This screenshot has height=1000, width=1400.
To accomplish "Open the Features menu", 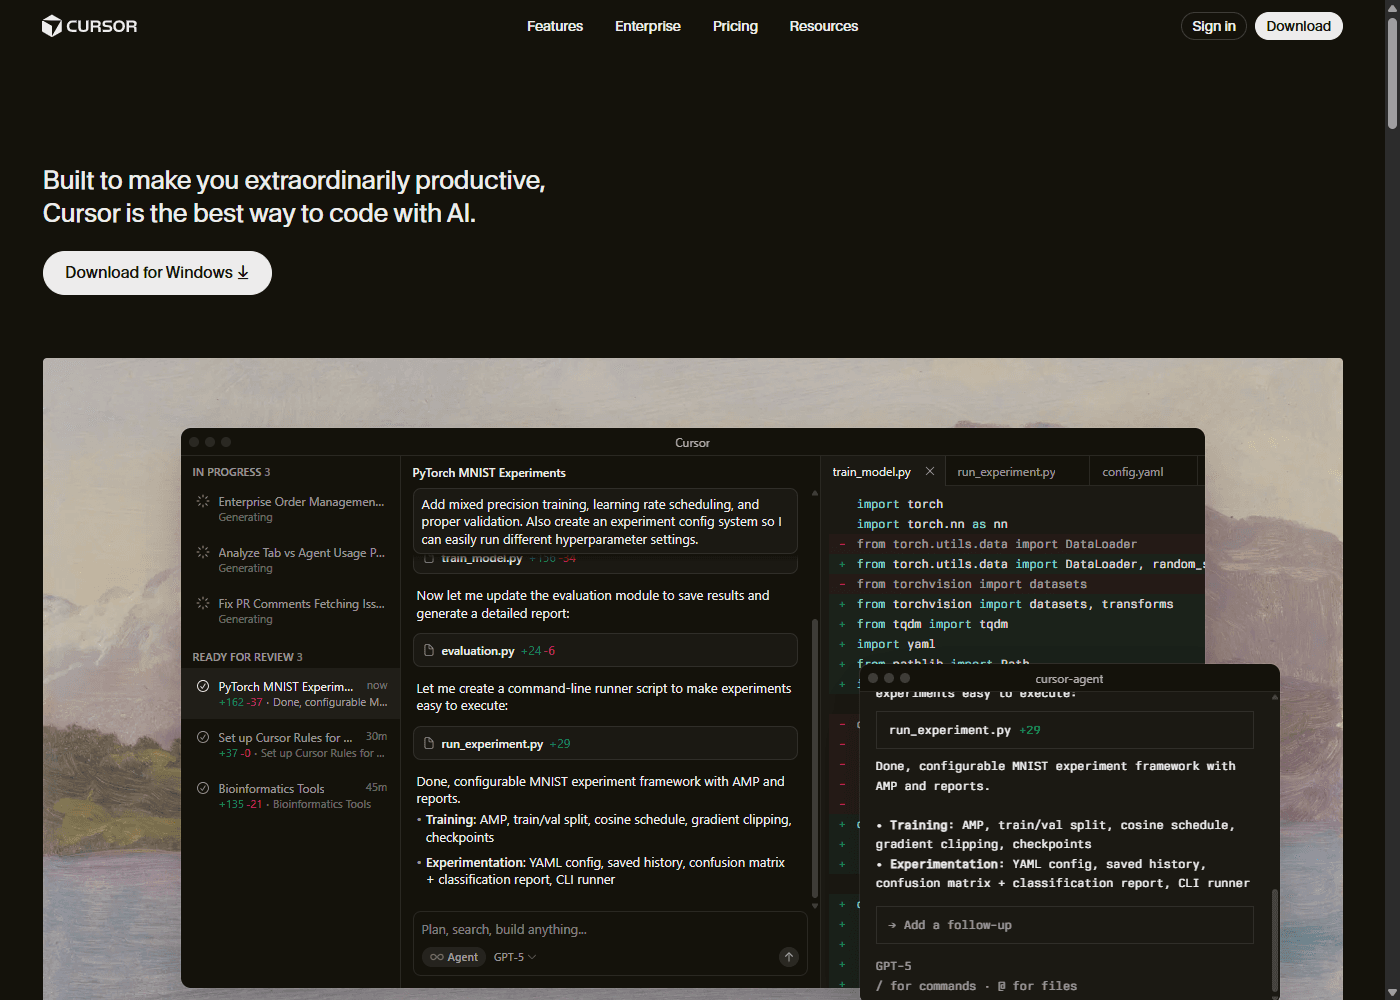I will [x=555, y=26].
